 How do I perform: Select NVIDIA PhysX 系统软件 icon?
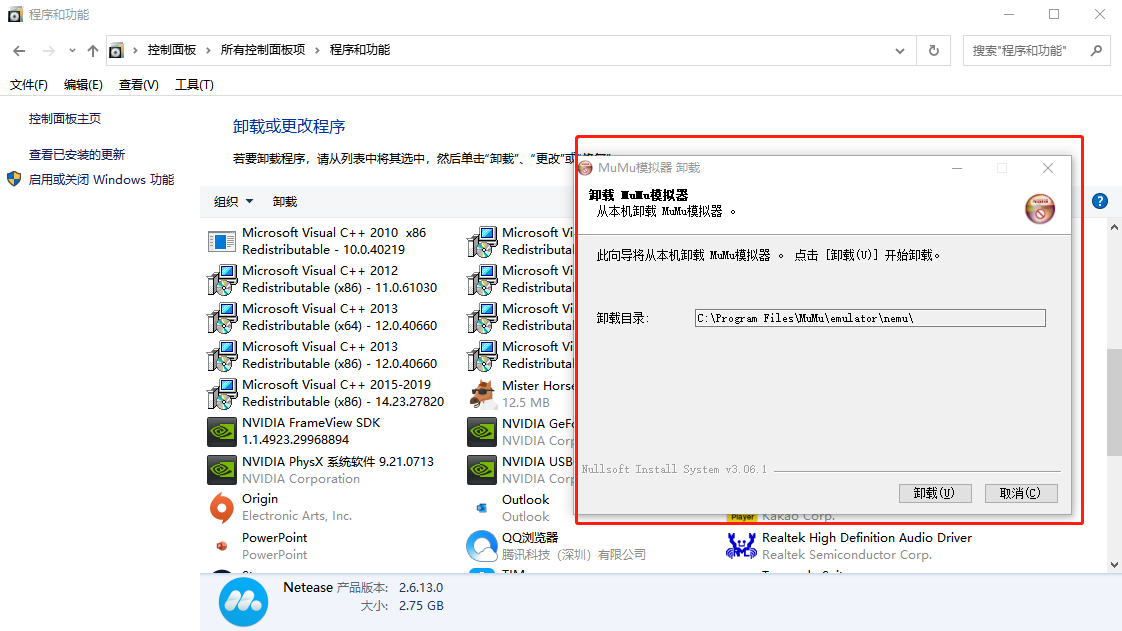pos(222,470)
